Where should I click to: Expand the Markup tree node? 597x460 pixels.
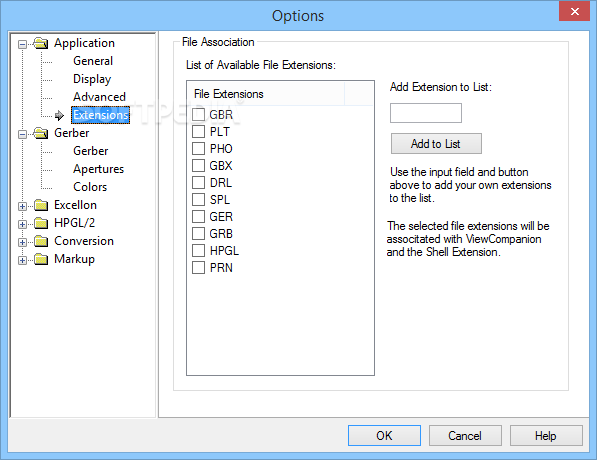point(22,260)
